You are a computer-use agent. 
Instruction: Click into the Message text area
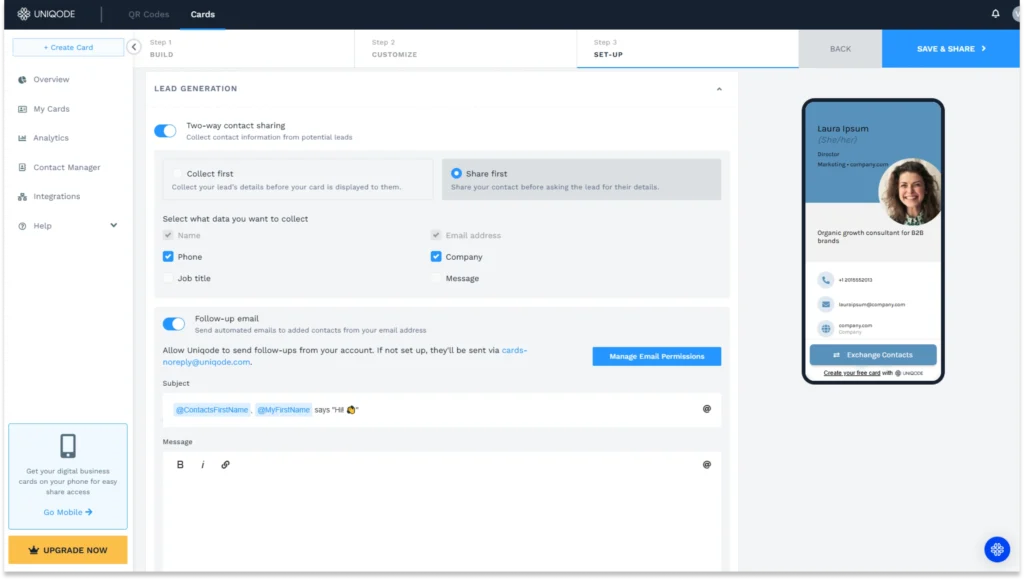pyautogui.click(x=441, y=523)
